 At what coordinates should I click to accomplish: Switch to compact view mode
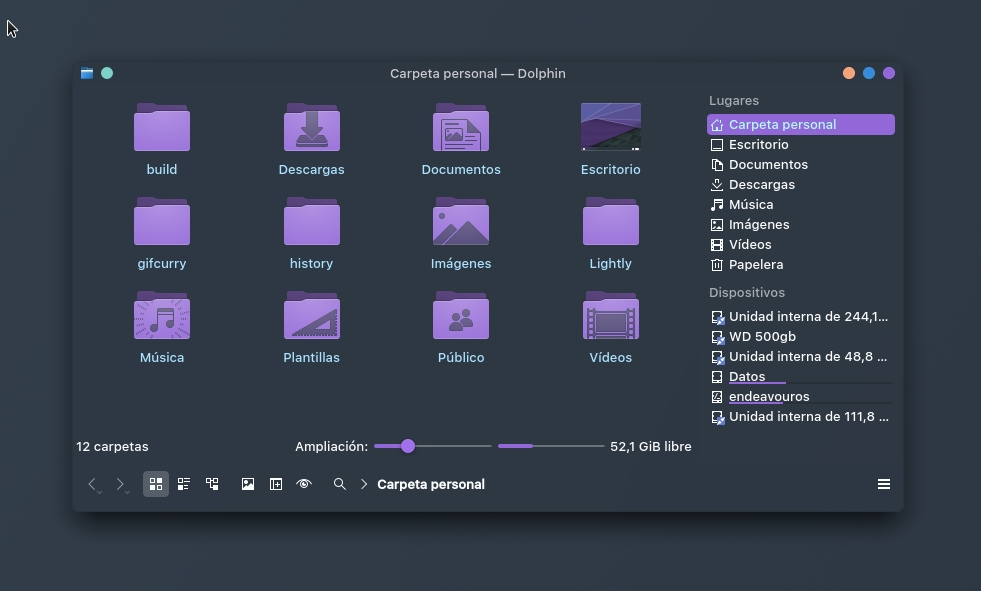183,484
